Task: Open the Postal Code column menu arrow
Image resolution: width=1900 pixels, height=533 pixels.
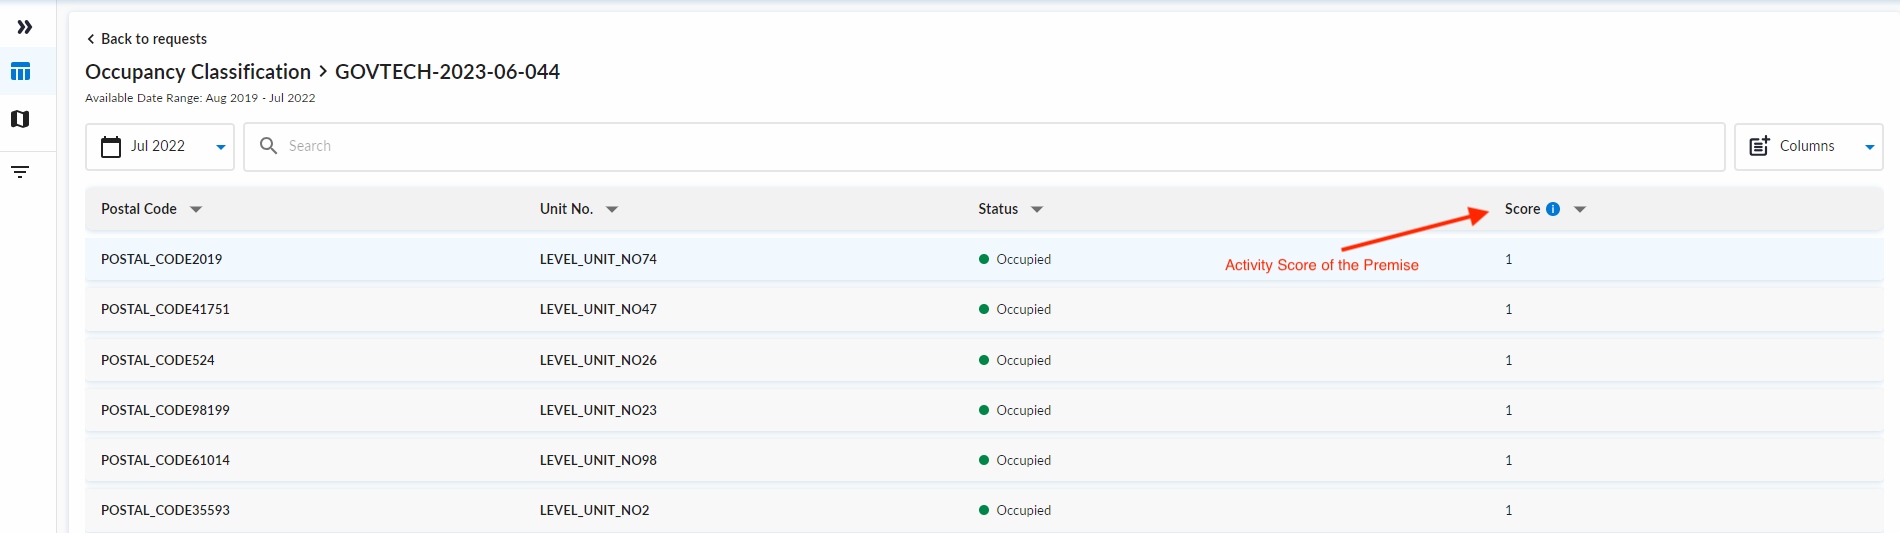Action: pyautogui.click(x=196, y=209)
